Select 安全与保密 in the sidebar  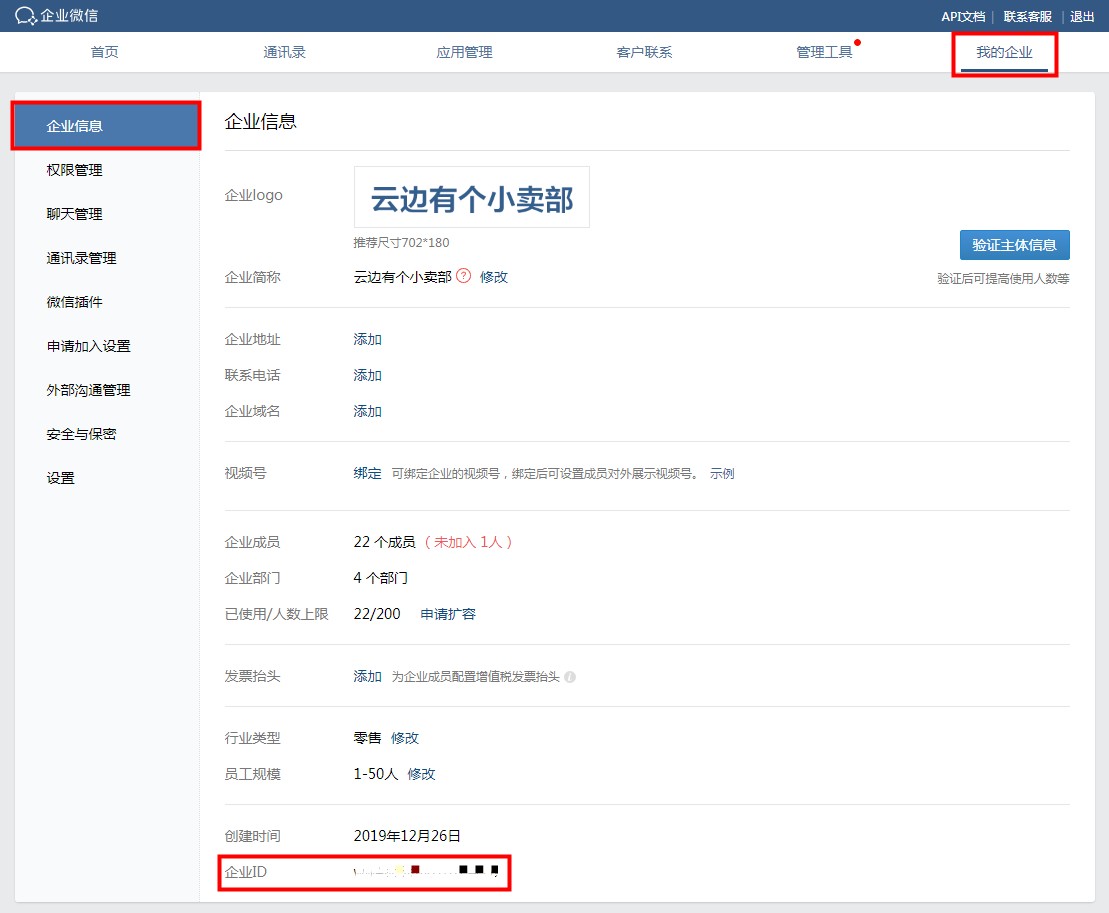pos(81,434)
